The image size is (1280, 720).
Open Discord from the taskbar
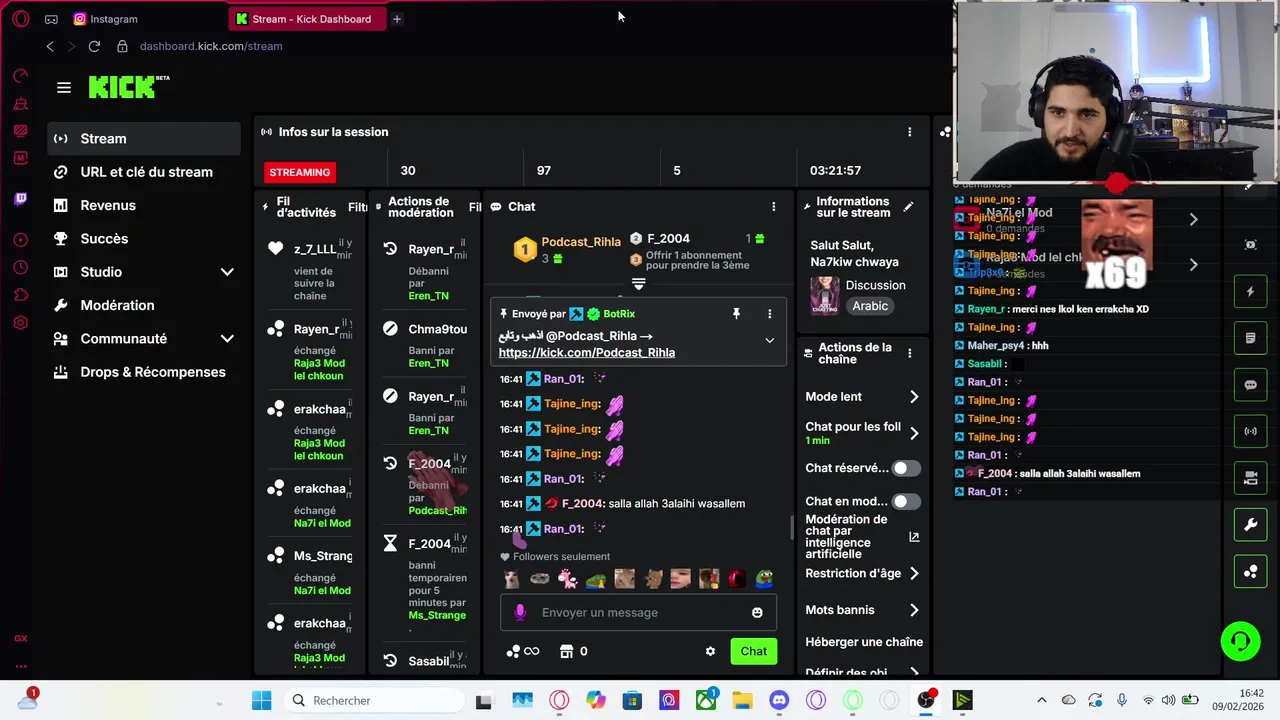779,701
